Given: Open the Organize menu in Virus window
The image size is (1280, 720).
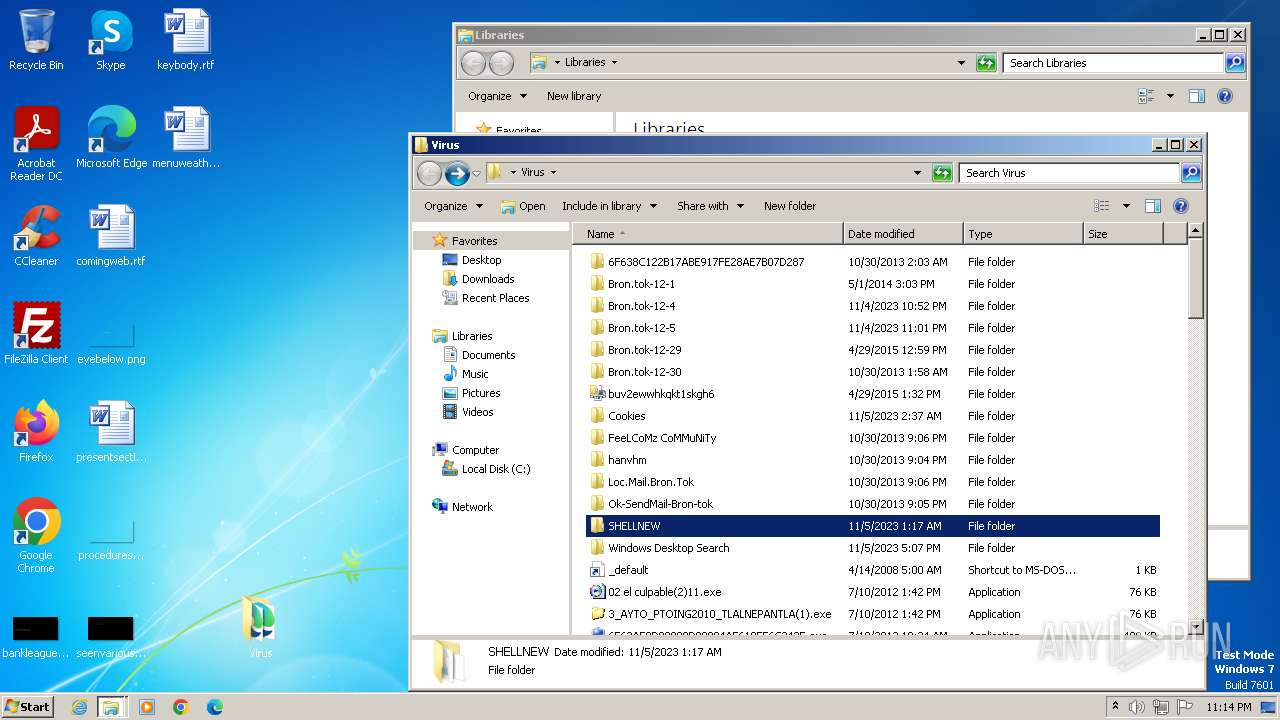Looking at the screenshot, I should tap(453, 206).
